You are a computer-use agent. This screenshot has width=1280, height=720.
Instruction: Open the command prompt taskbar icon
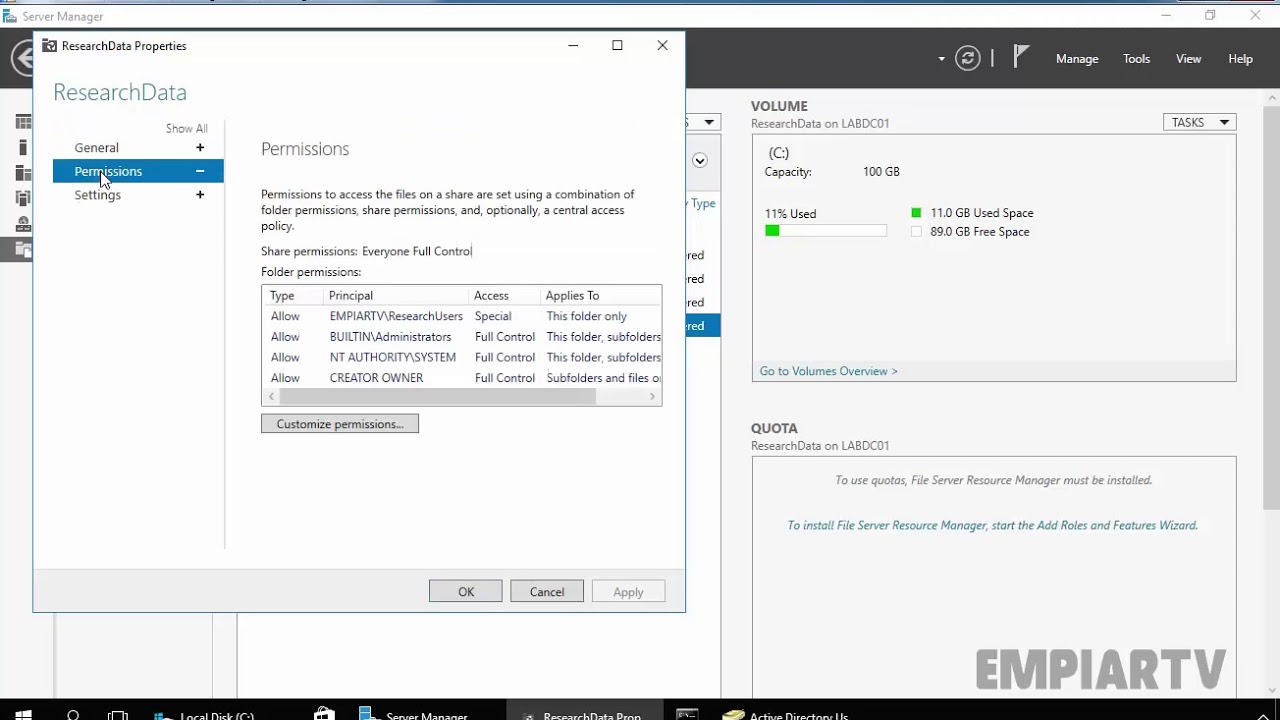[687, 715]
